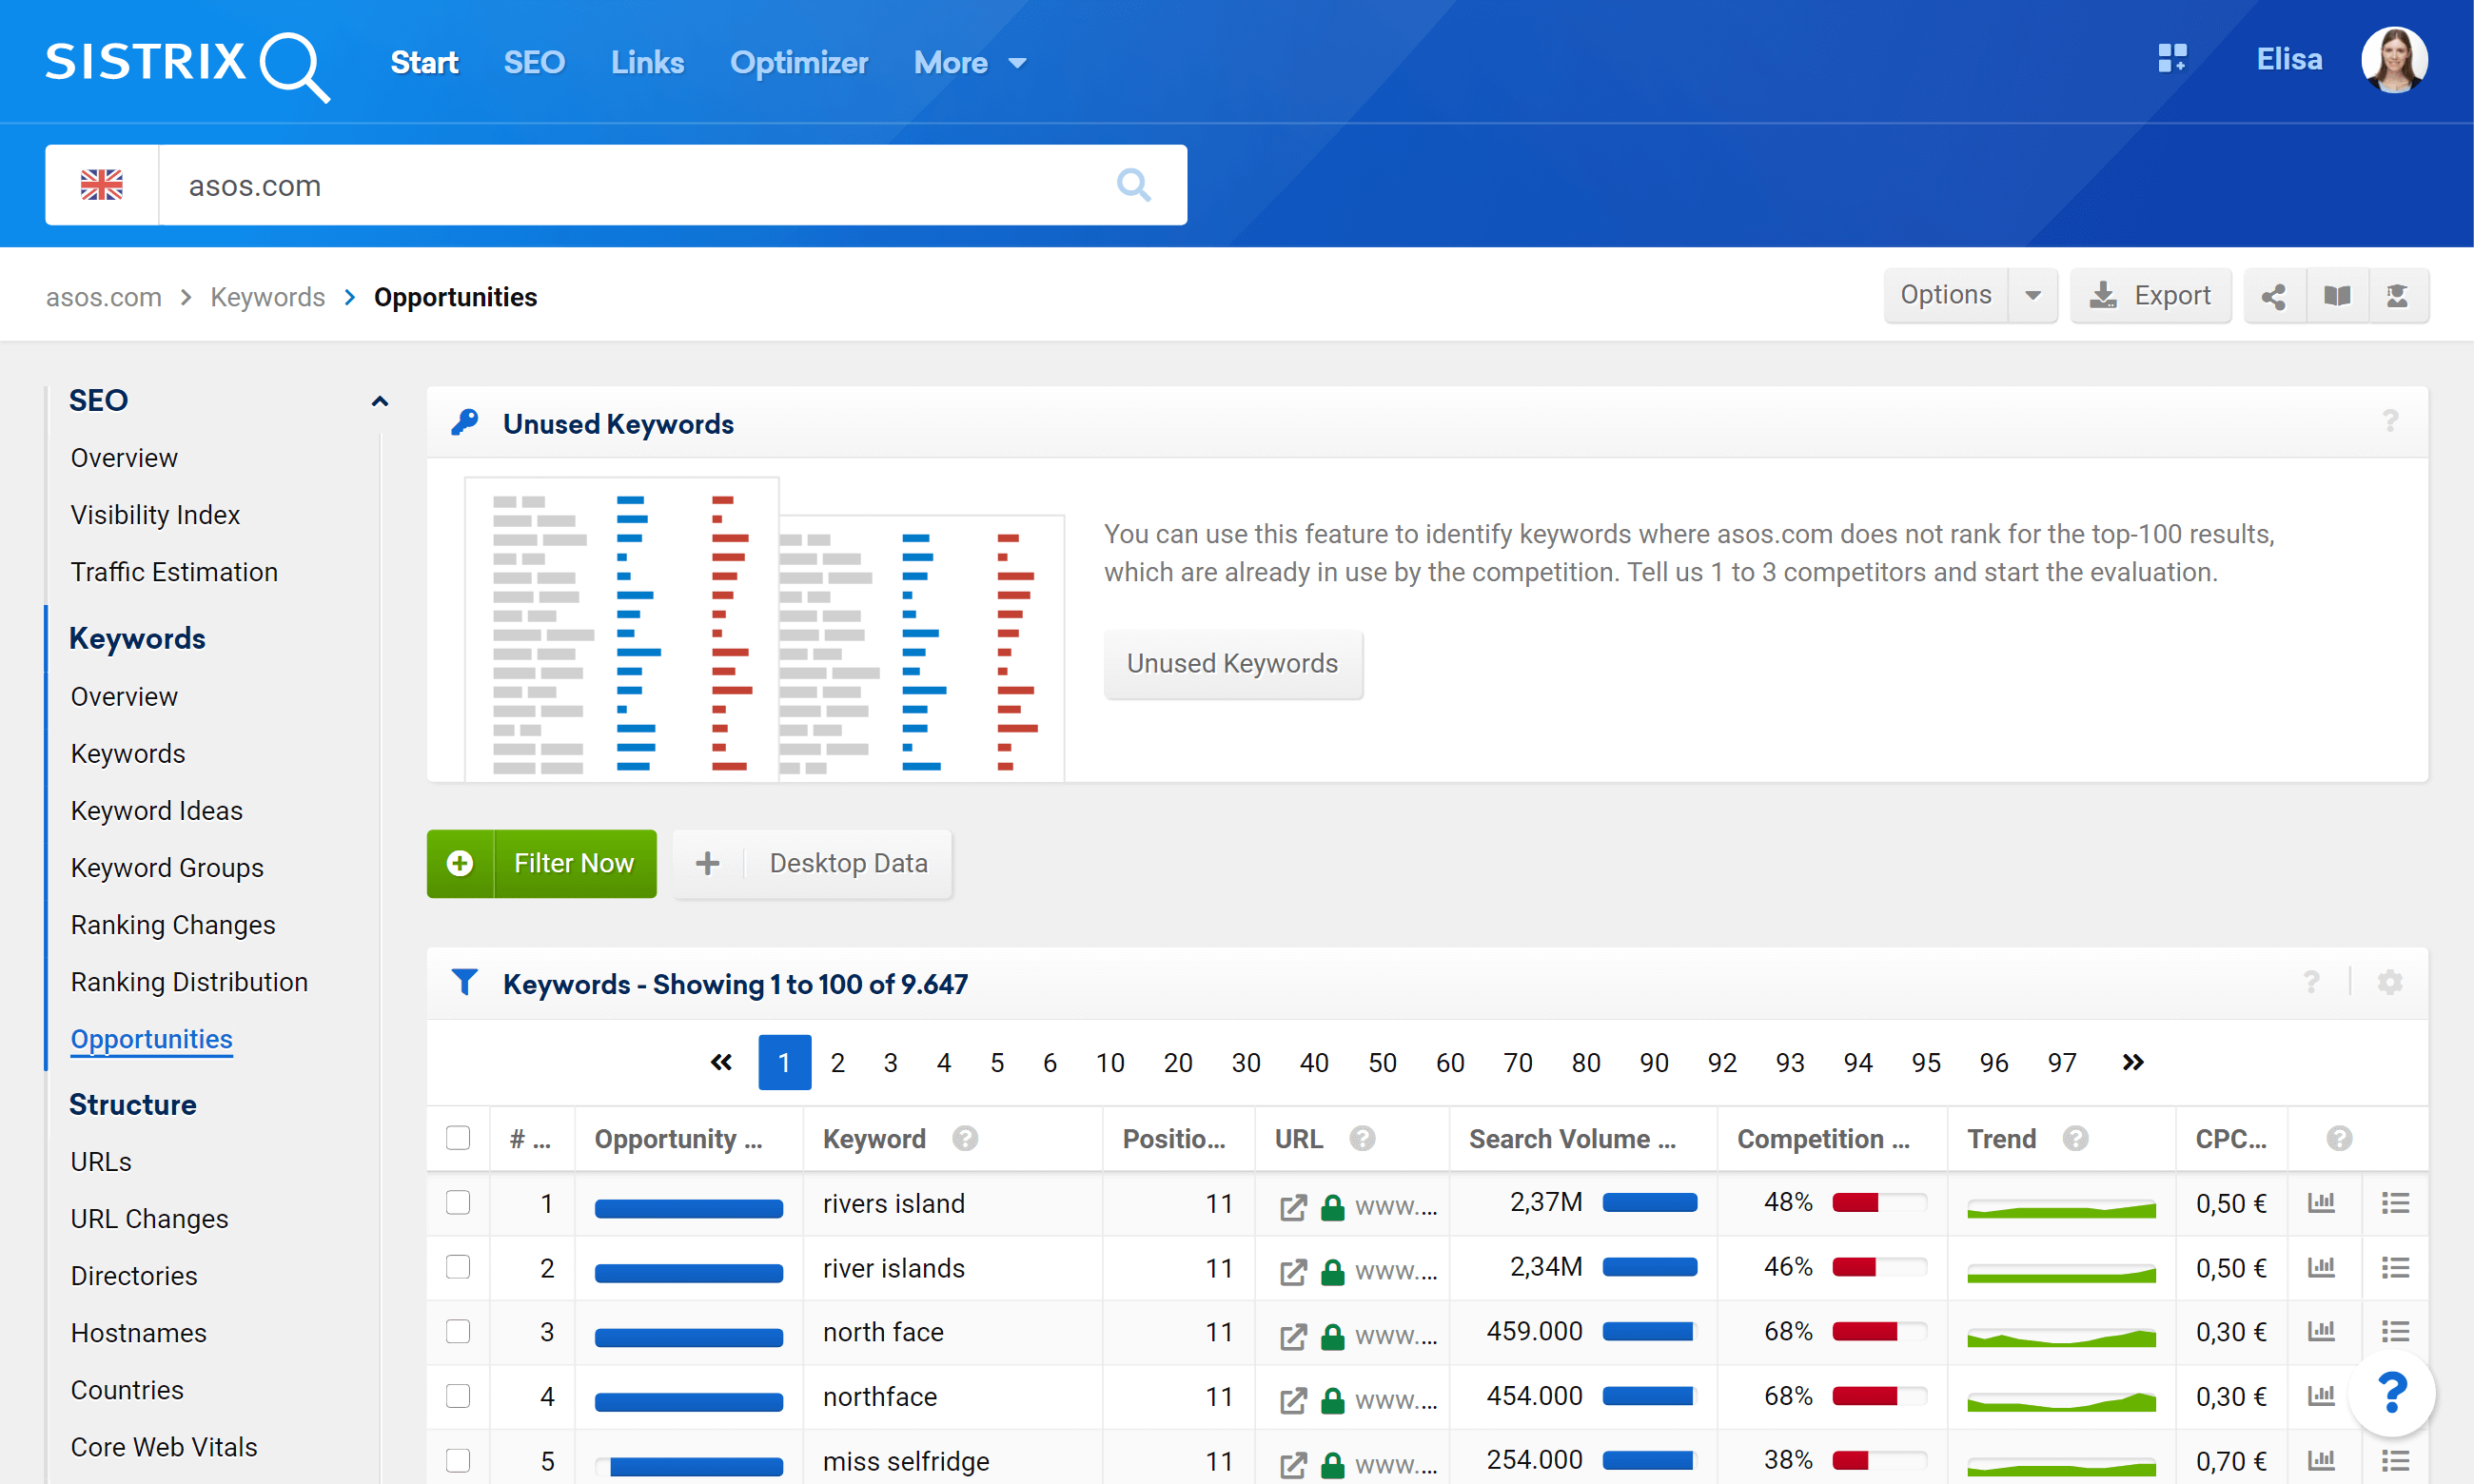Open external URL for miss selfridge
The height and width of the screenshot is (1484, 2474).
point(1293,1464)
